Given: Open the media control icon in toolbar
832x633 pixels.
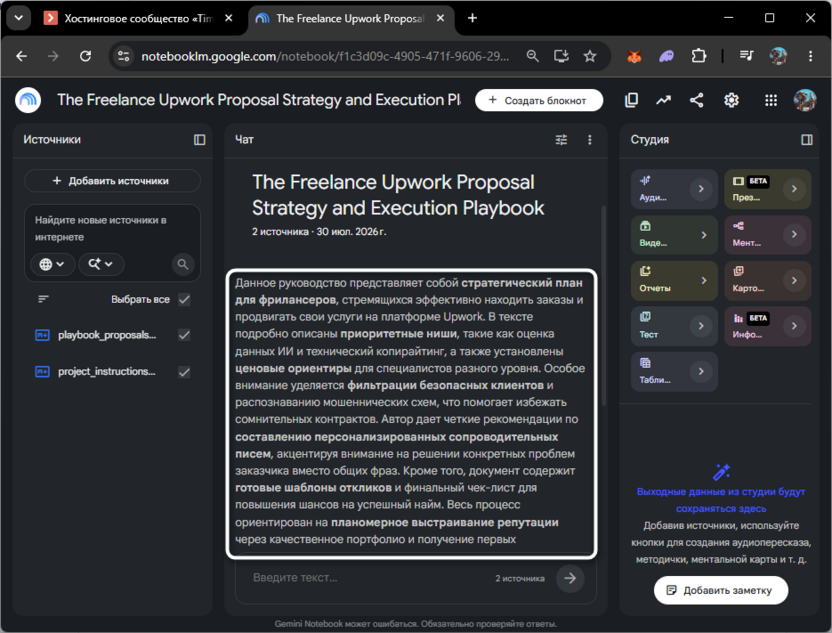Looking at the screenshot, I should pyautogui.click(x=746, y=56).
